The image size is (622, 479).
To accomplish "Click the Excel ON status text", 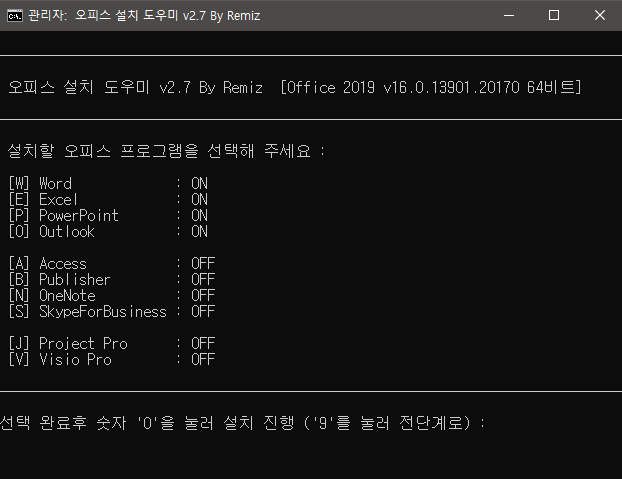I will coord(199,199).
